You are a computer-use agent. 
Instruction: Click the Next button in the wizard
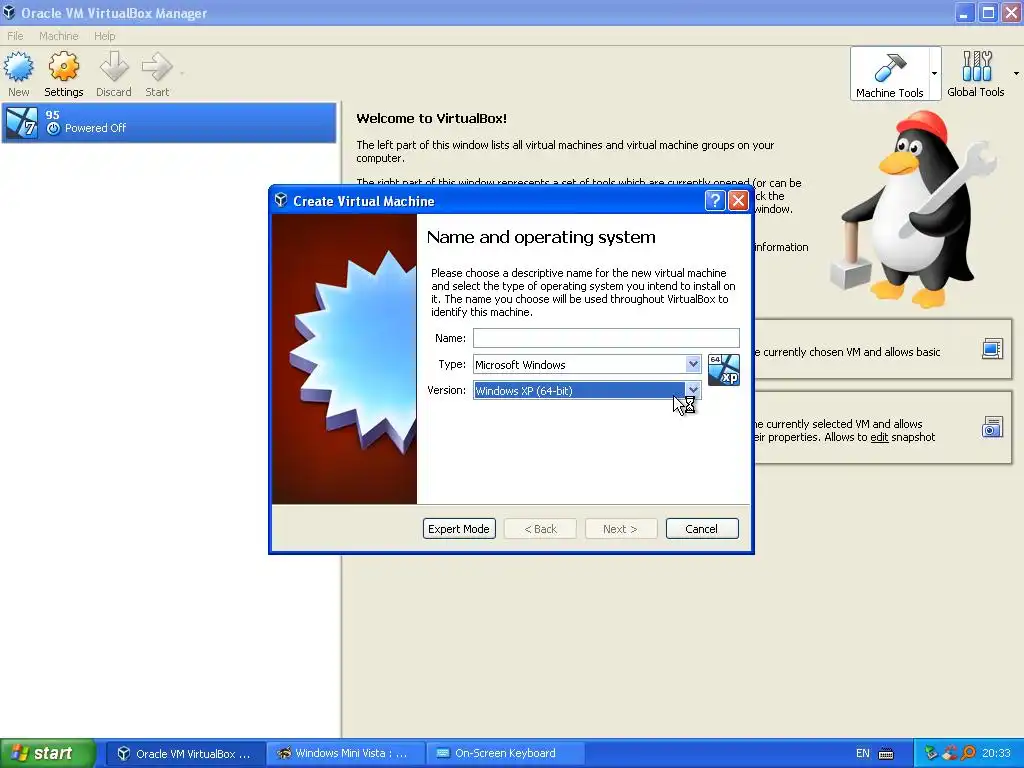pyautogui.click(x=620, y=529)
